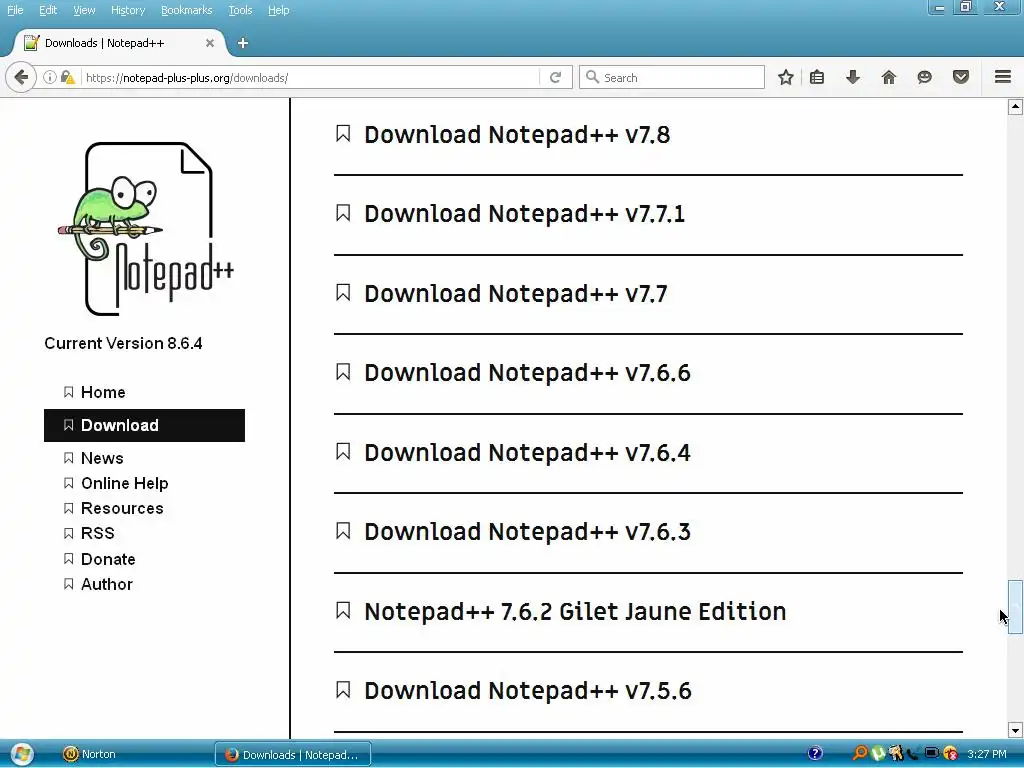Click the scrollbar down arrow
Screen dimensions: 1024x768
[x=1015, y=730]
